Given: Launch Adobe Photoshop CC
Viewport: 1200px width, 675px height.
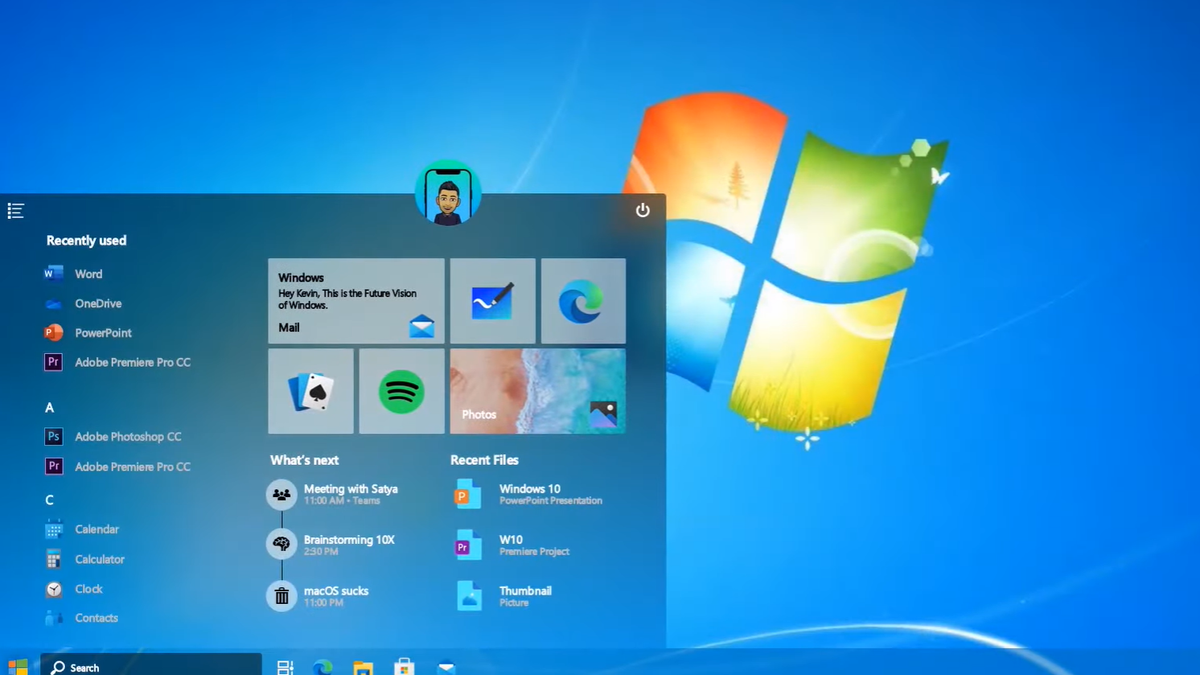Looking at the screenshot, I should pyautogui.click(x=113, y=437).
